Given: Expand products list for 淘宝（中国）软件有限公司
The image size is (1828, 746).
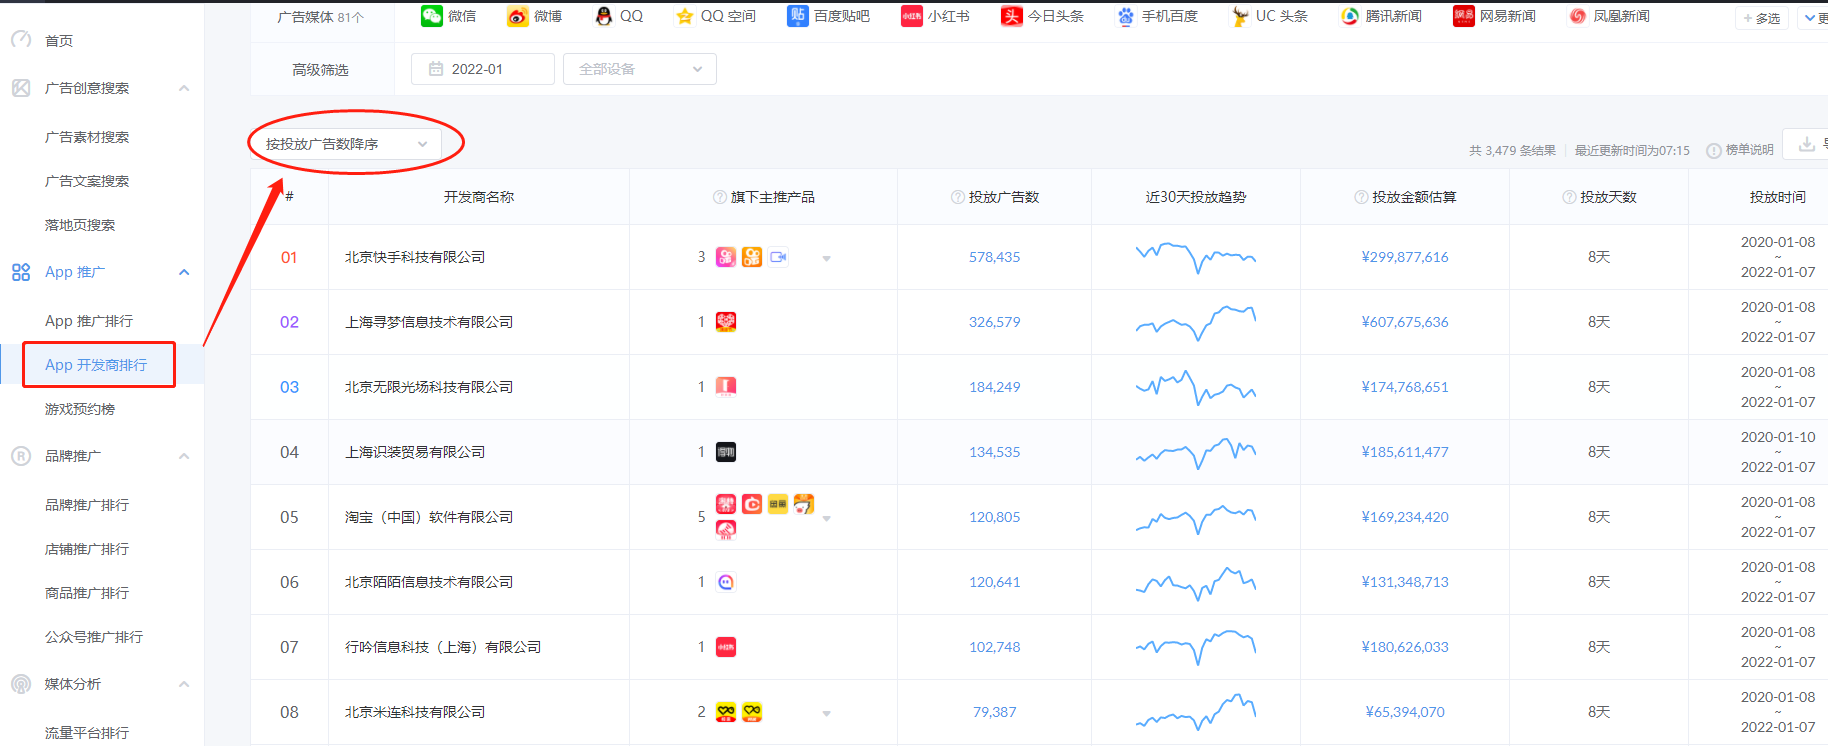Looking at the screenshot, I should (x=827, y=518).
